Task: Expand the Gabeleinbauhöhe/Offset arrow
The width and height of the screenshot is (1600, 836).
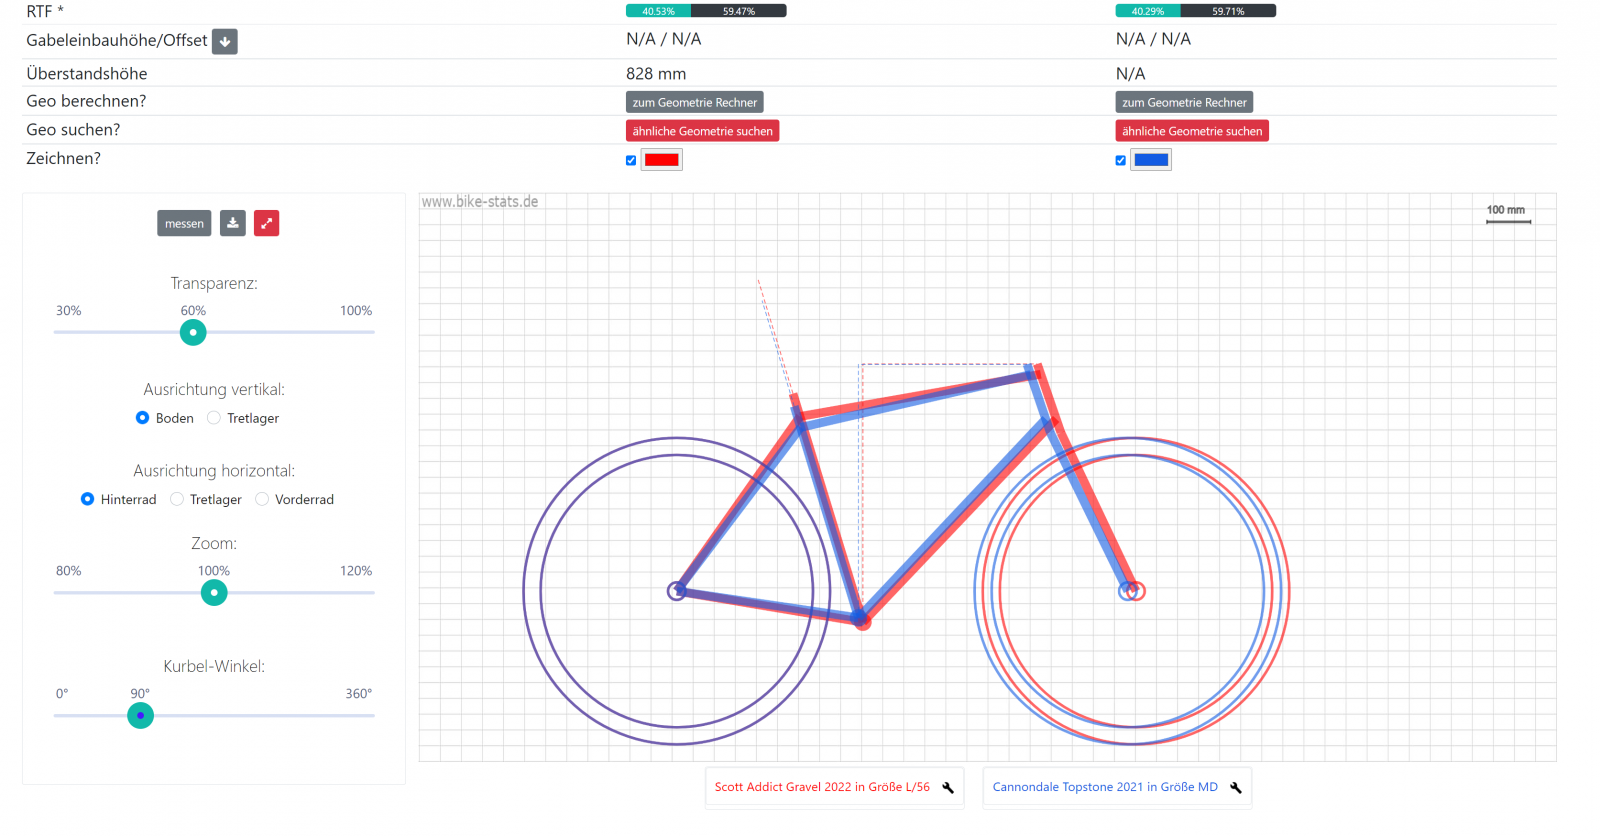Action: tap(225, 41)
